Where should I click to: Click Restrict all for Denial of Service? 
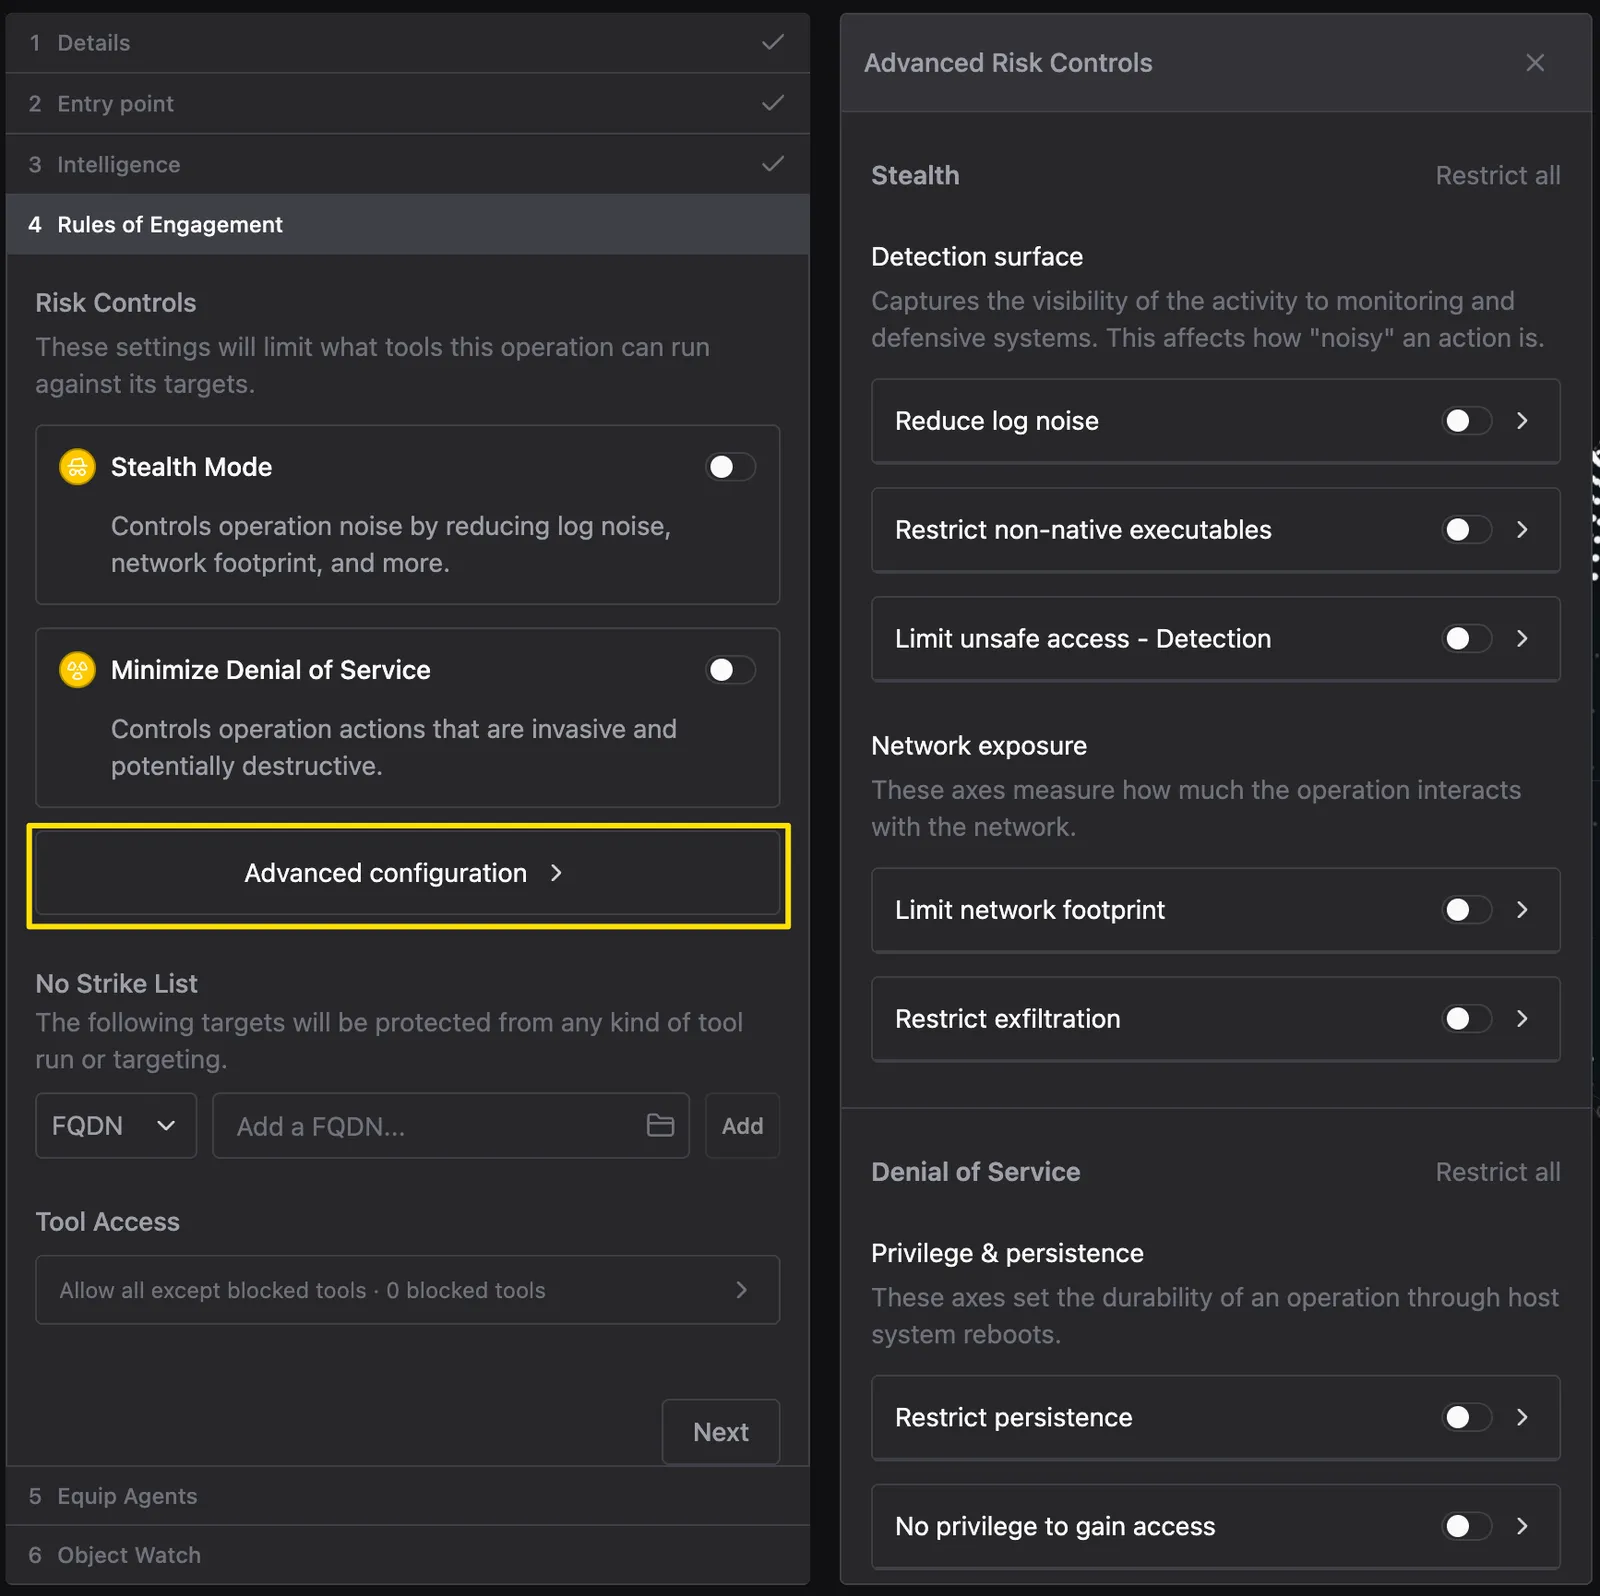tap(1497, 1172)
